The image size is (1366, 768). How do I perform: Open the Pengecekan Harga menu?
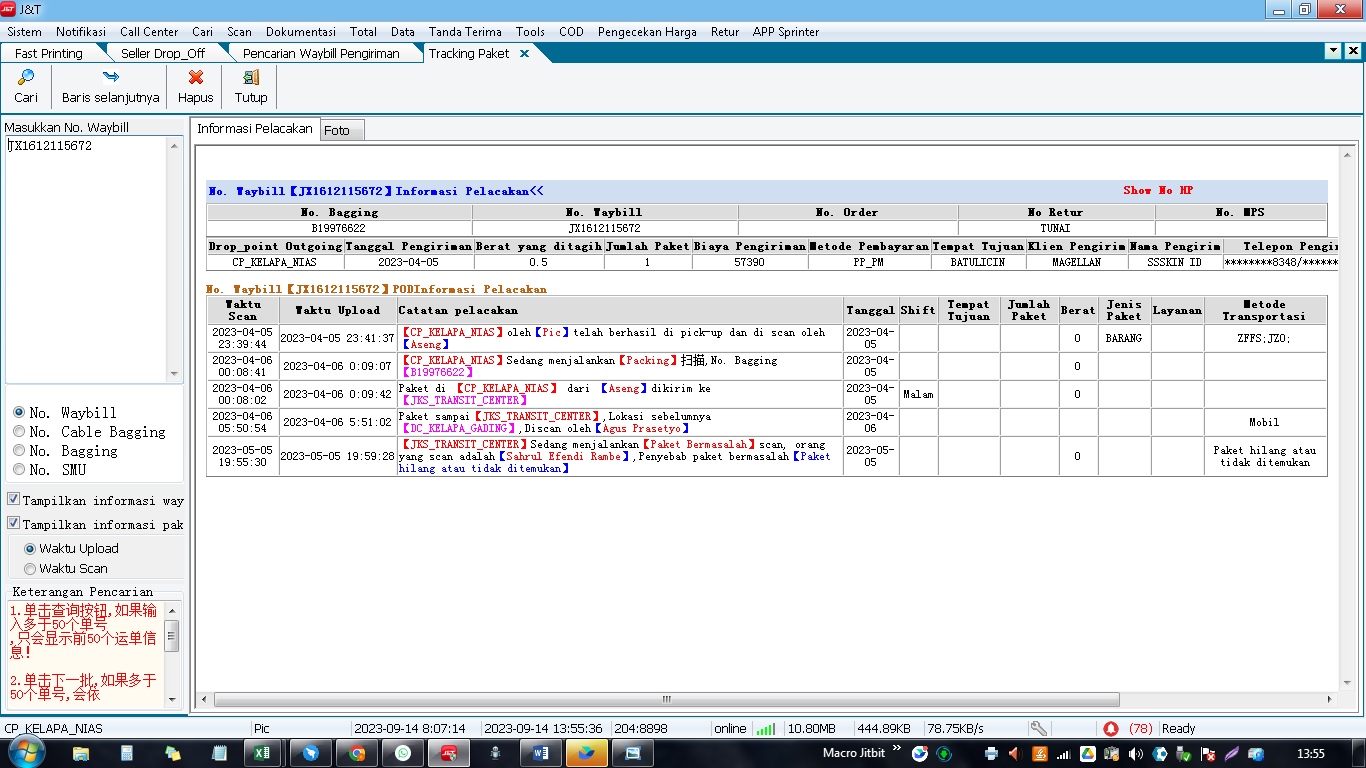pyautogui.click(x=647, y=31)
